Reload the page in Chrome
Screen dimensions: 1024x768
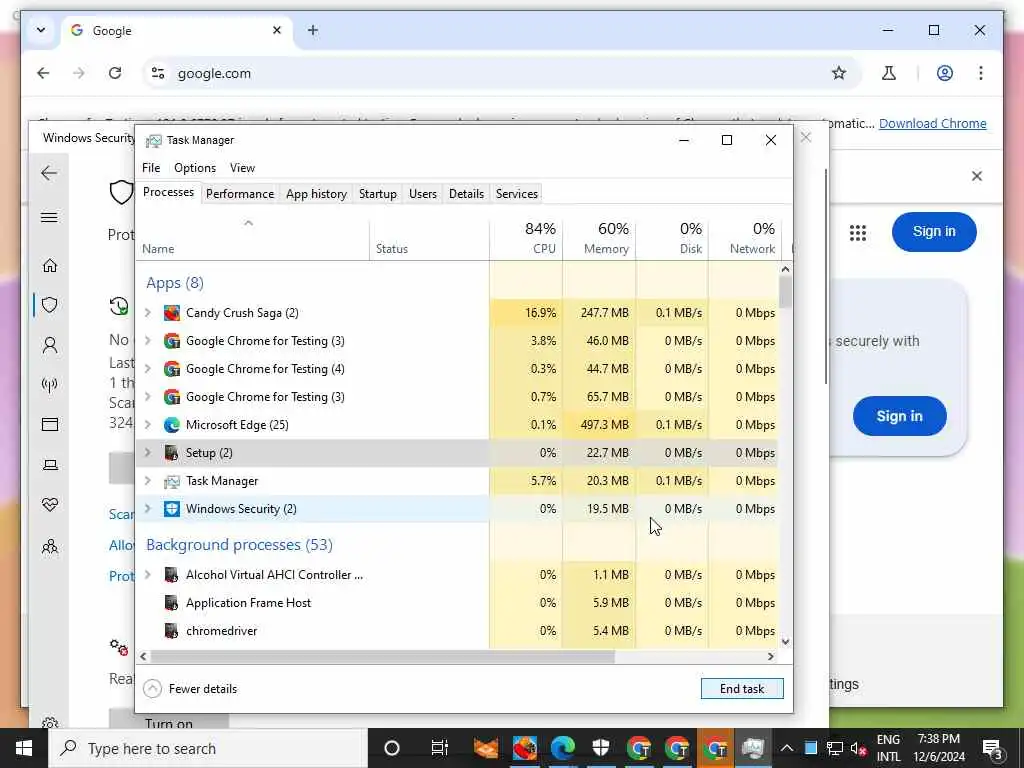tap(115, 73)
